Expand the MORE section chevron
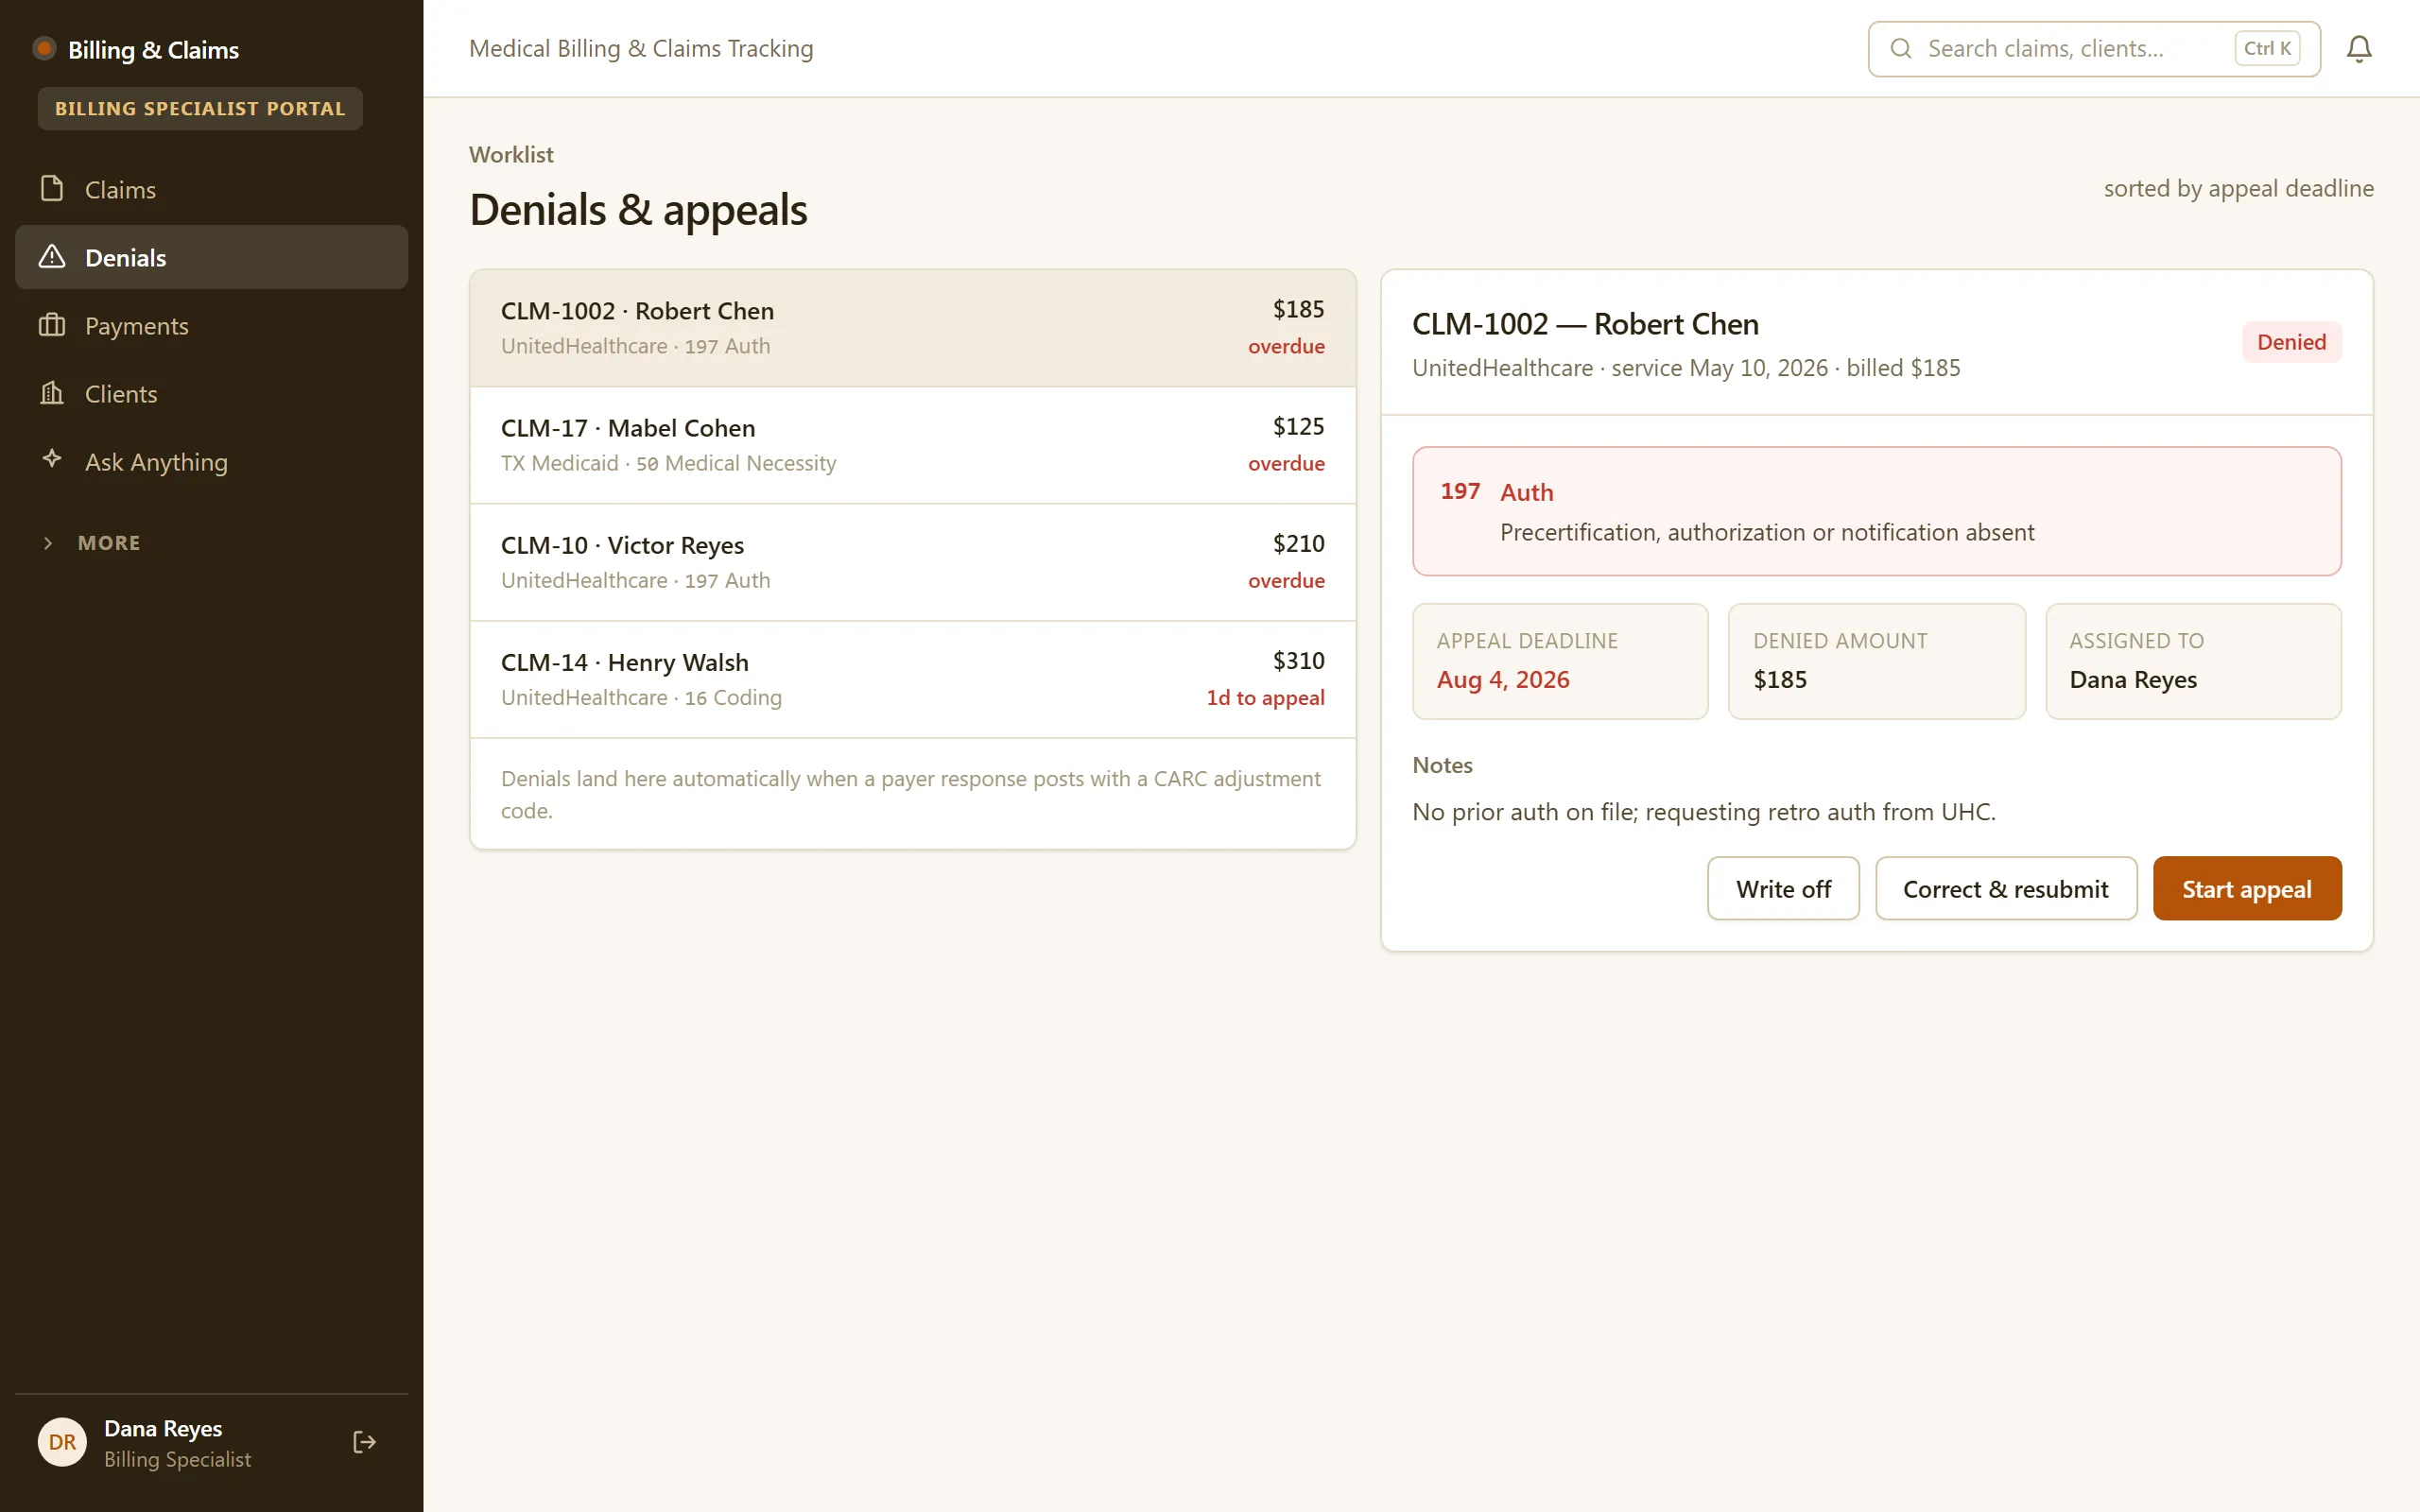Screen dimensions: 2420x1512 (48, 543)
